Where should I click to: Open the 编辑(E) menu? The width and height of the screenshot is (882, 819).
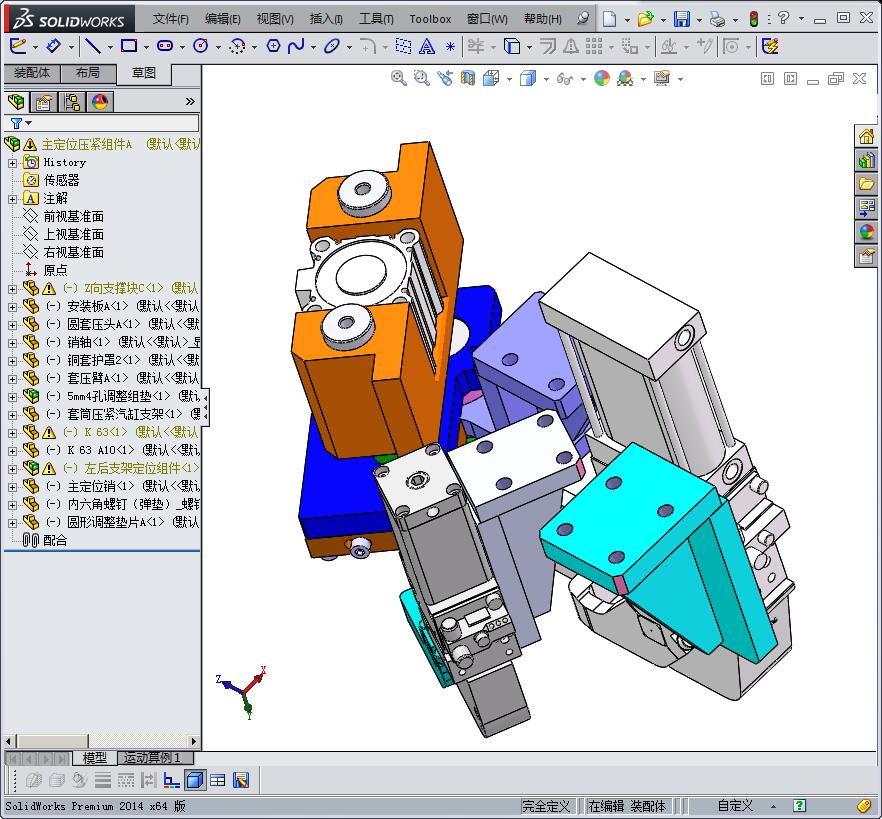(x=223, y=19)
